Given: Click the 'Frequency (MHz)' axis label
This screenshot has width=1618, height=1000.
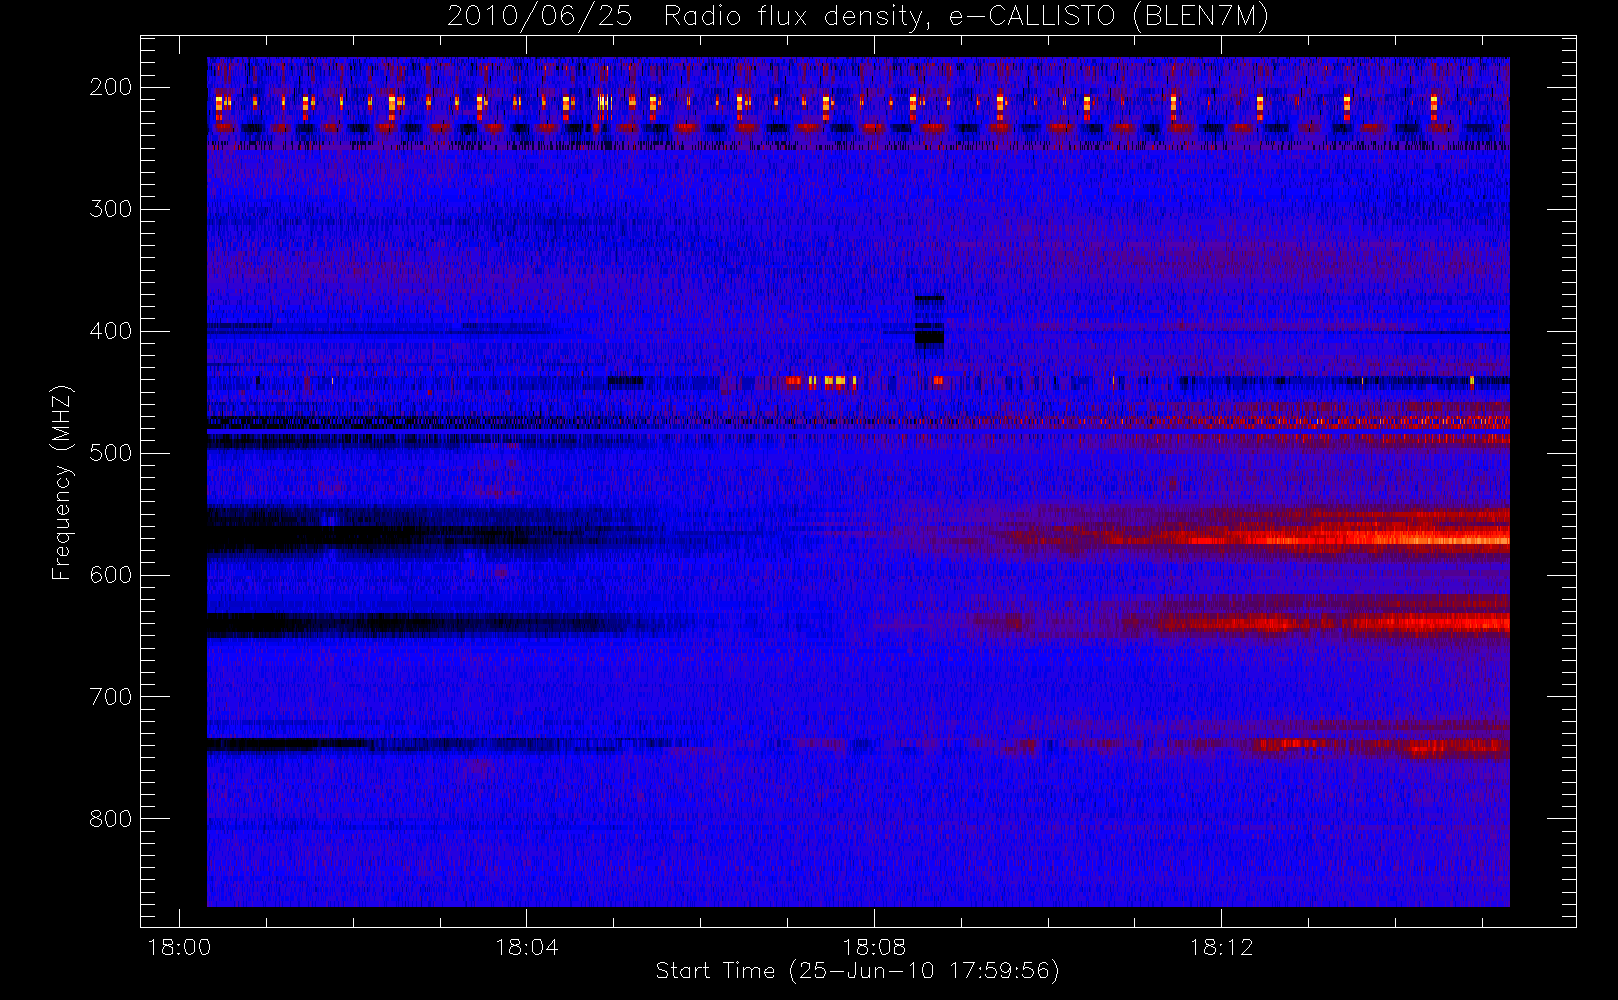Looking at the screenshot, I should [x=62, y=482].
